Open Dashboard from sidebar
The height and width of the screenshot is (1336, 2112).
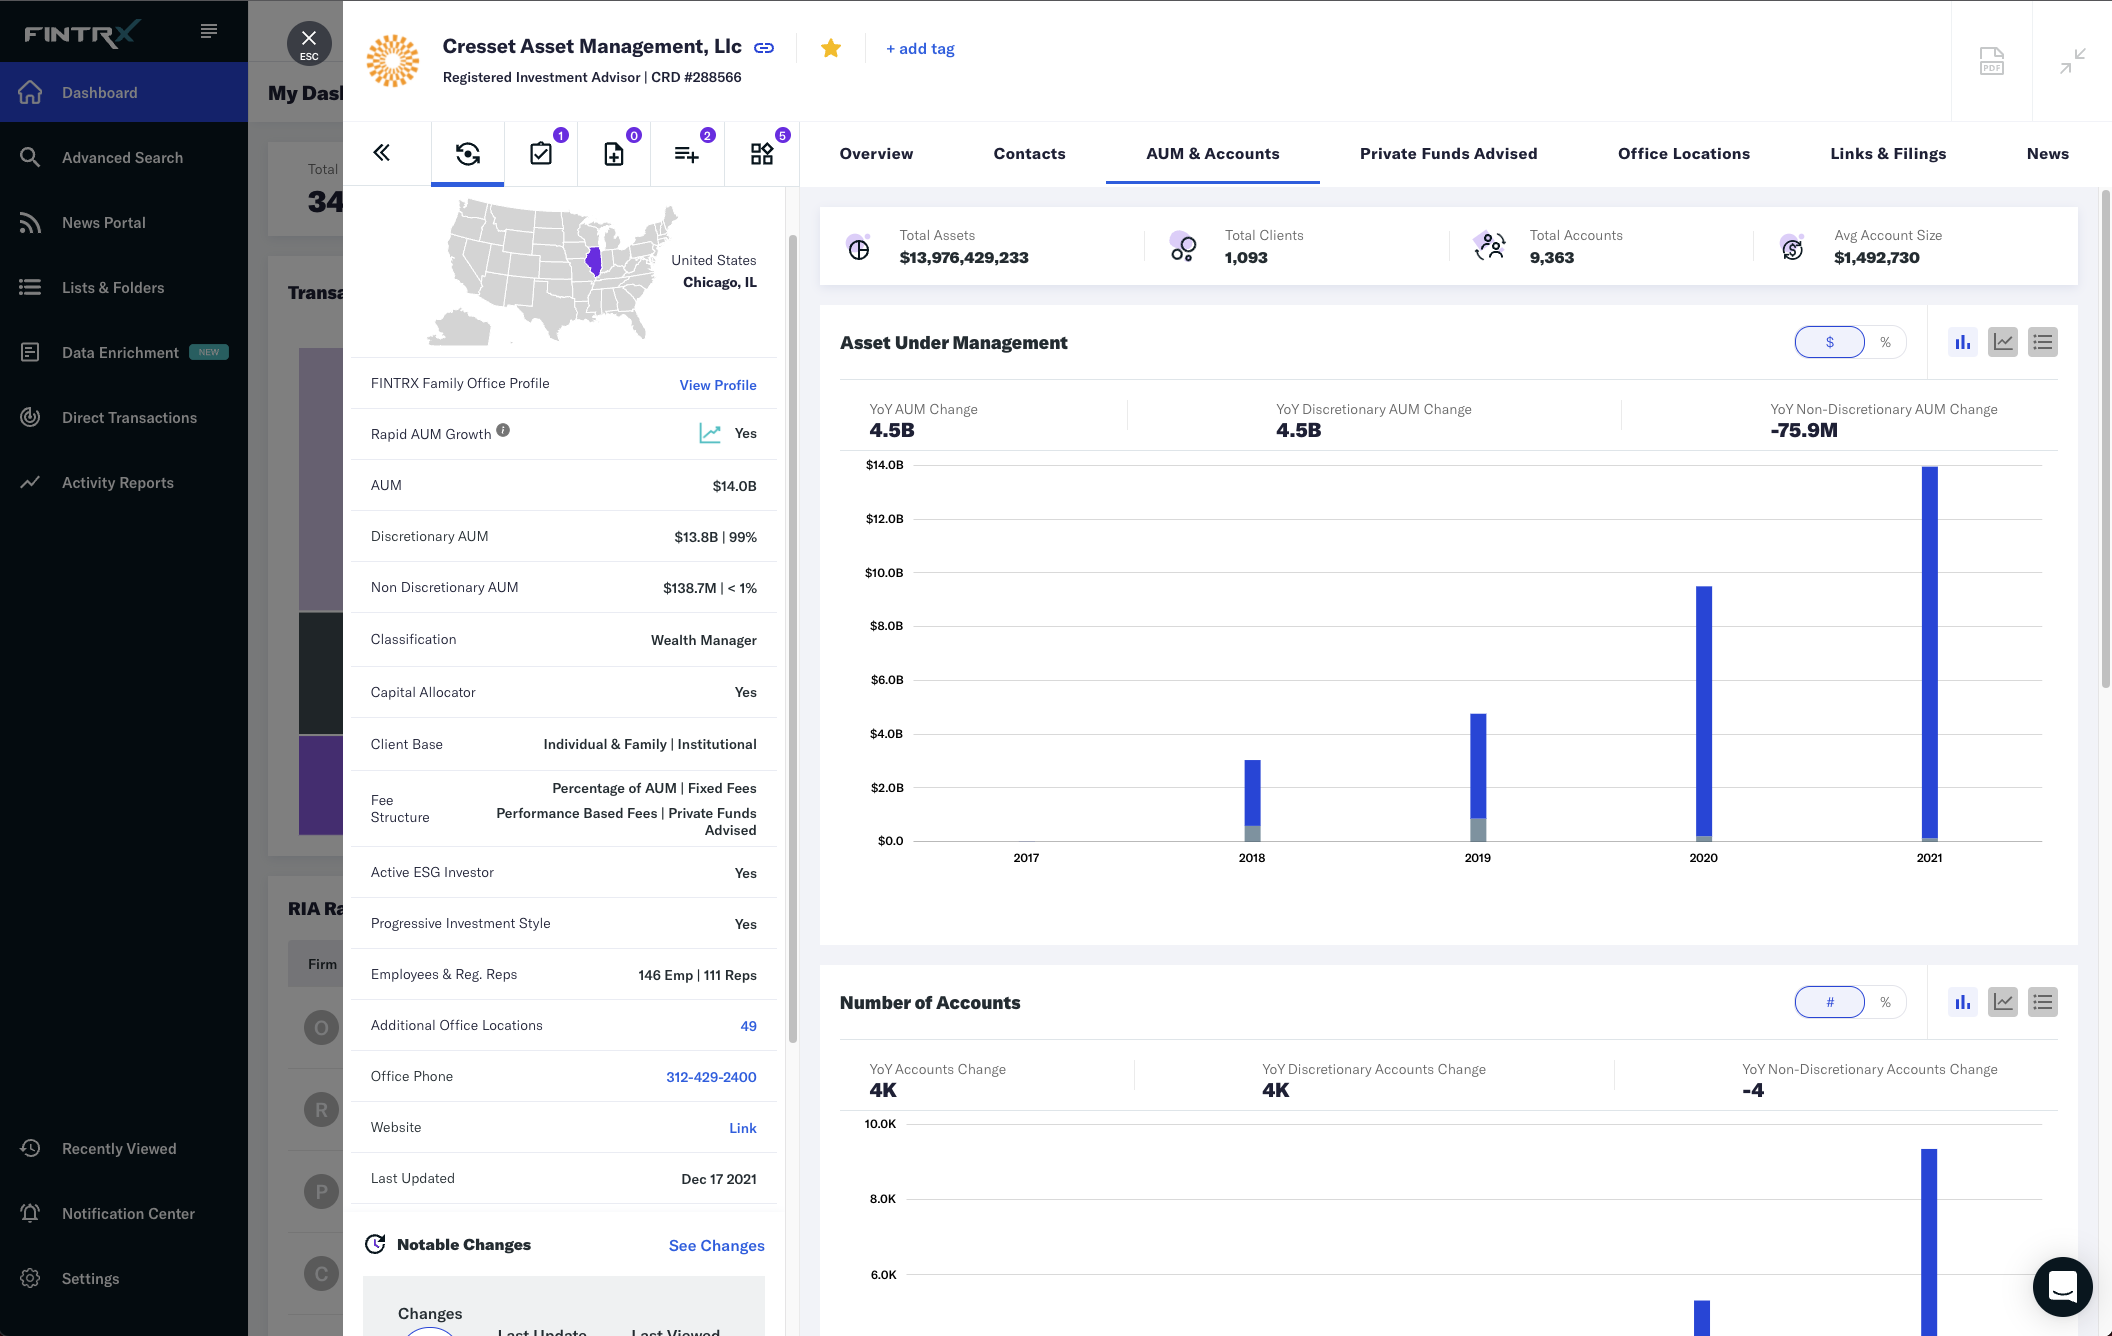coord(124,92)
